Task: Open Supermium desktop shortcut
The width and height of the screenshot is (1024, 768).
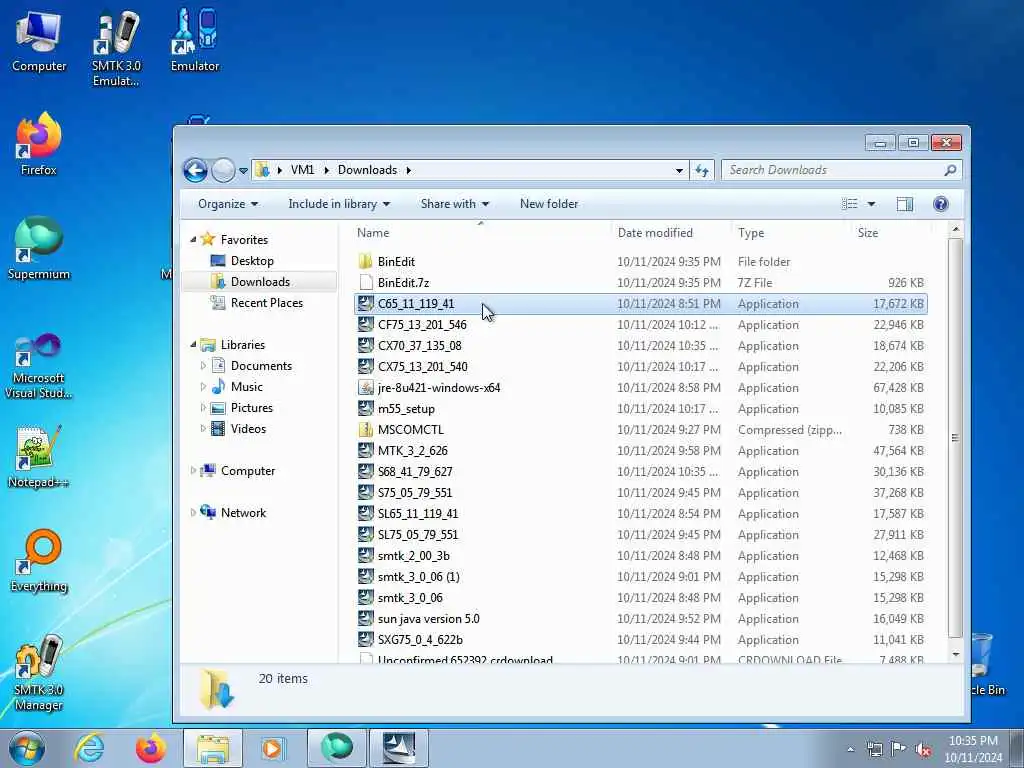Action: (x=39, y=248)
